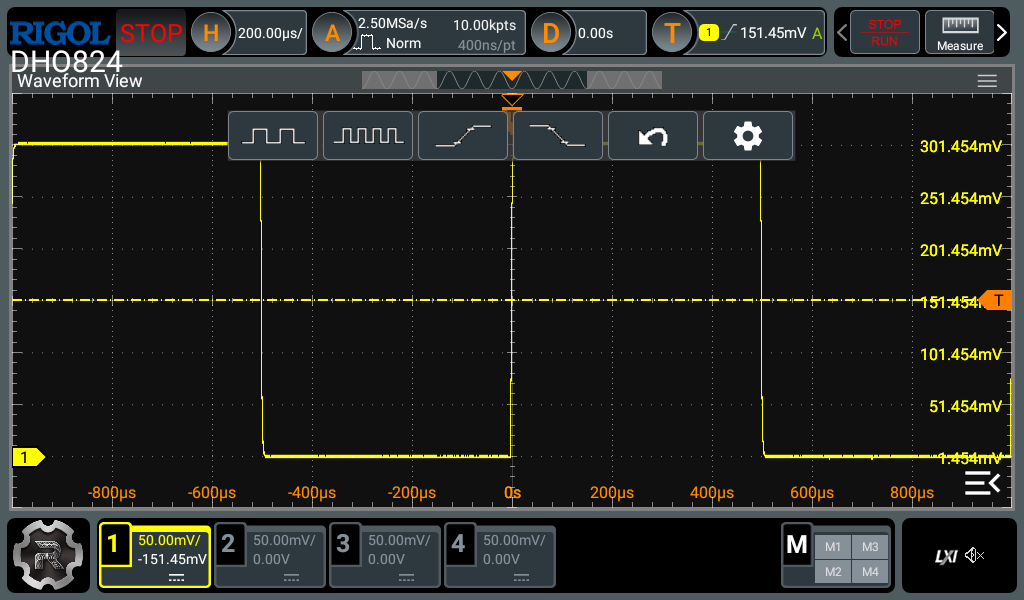Open the Trigger T settings
This screenshot has width=1024, height=600.
672,33
